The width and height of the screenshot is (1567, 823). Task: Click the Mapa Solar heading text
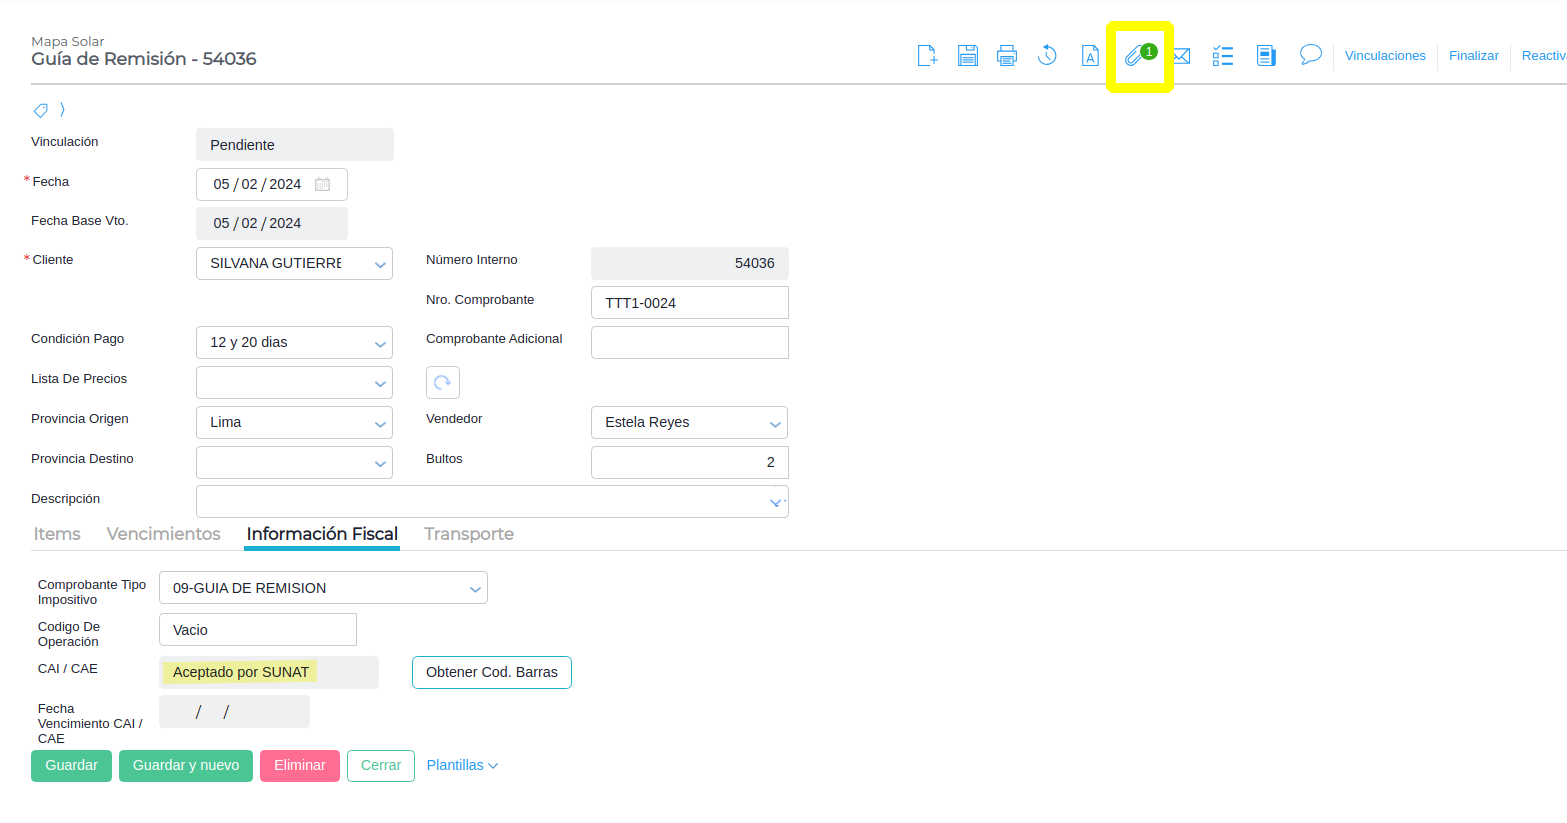[68, 41]
